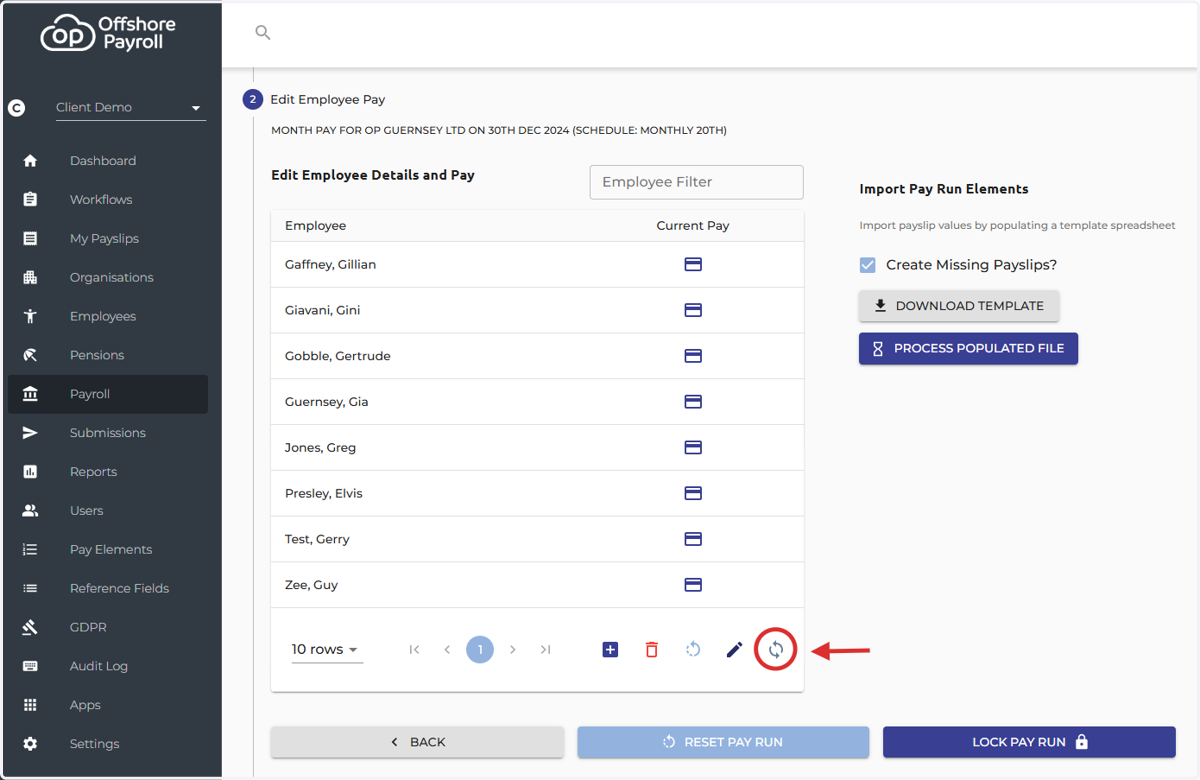The image size is (1200, 780).
Task: Open pay card icon for Guernsey, Gia
Action: pos(692,402)
